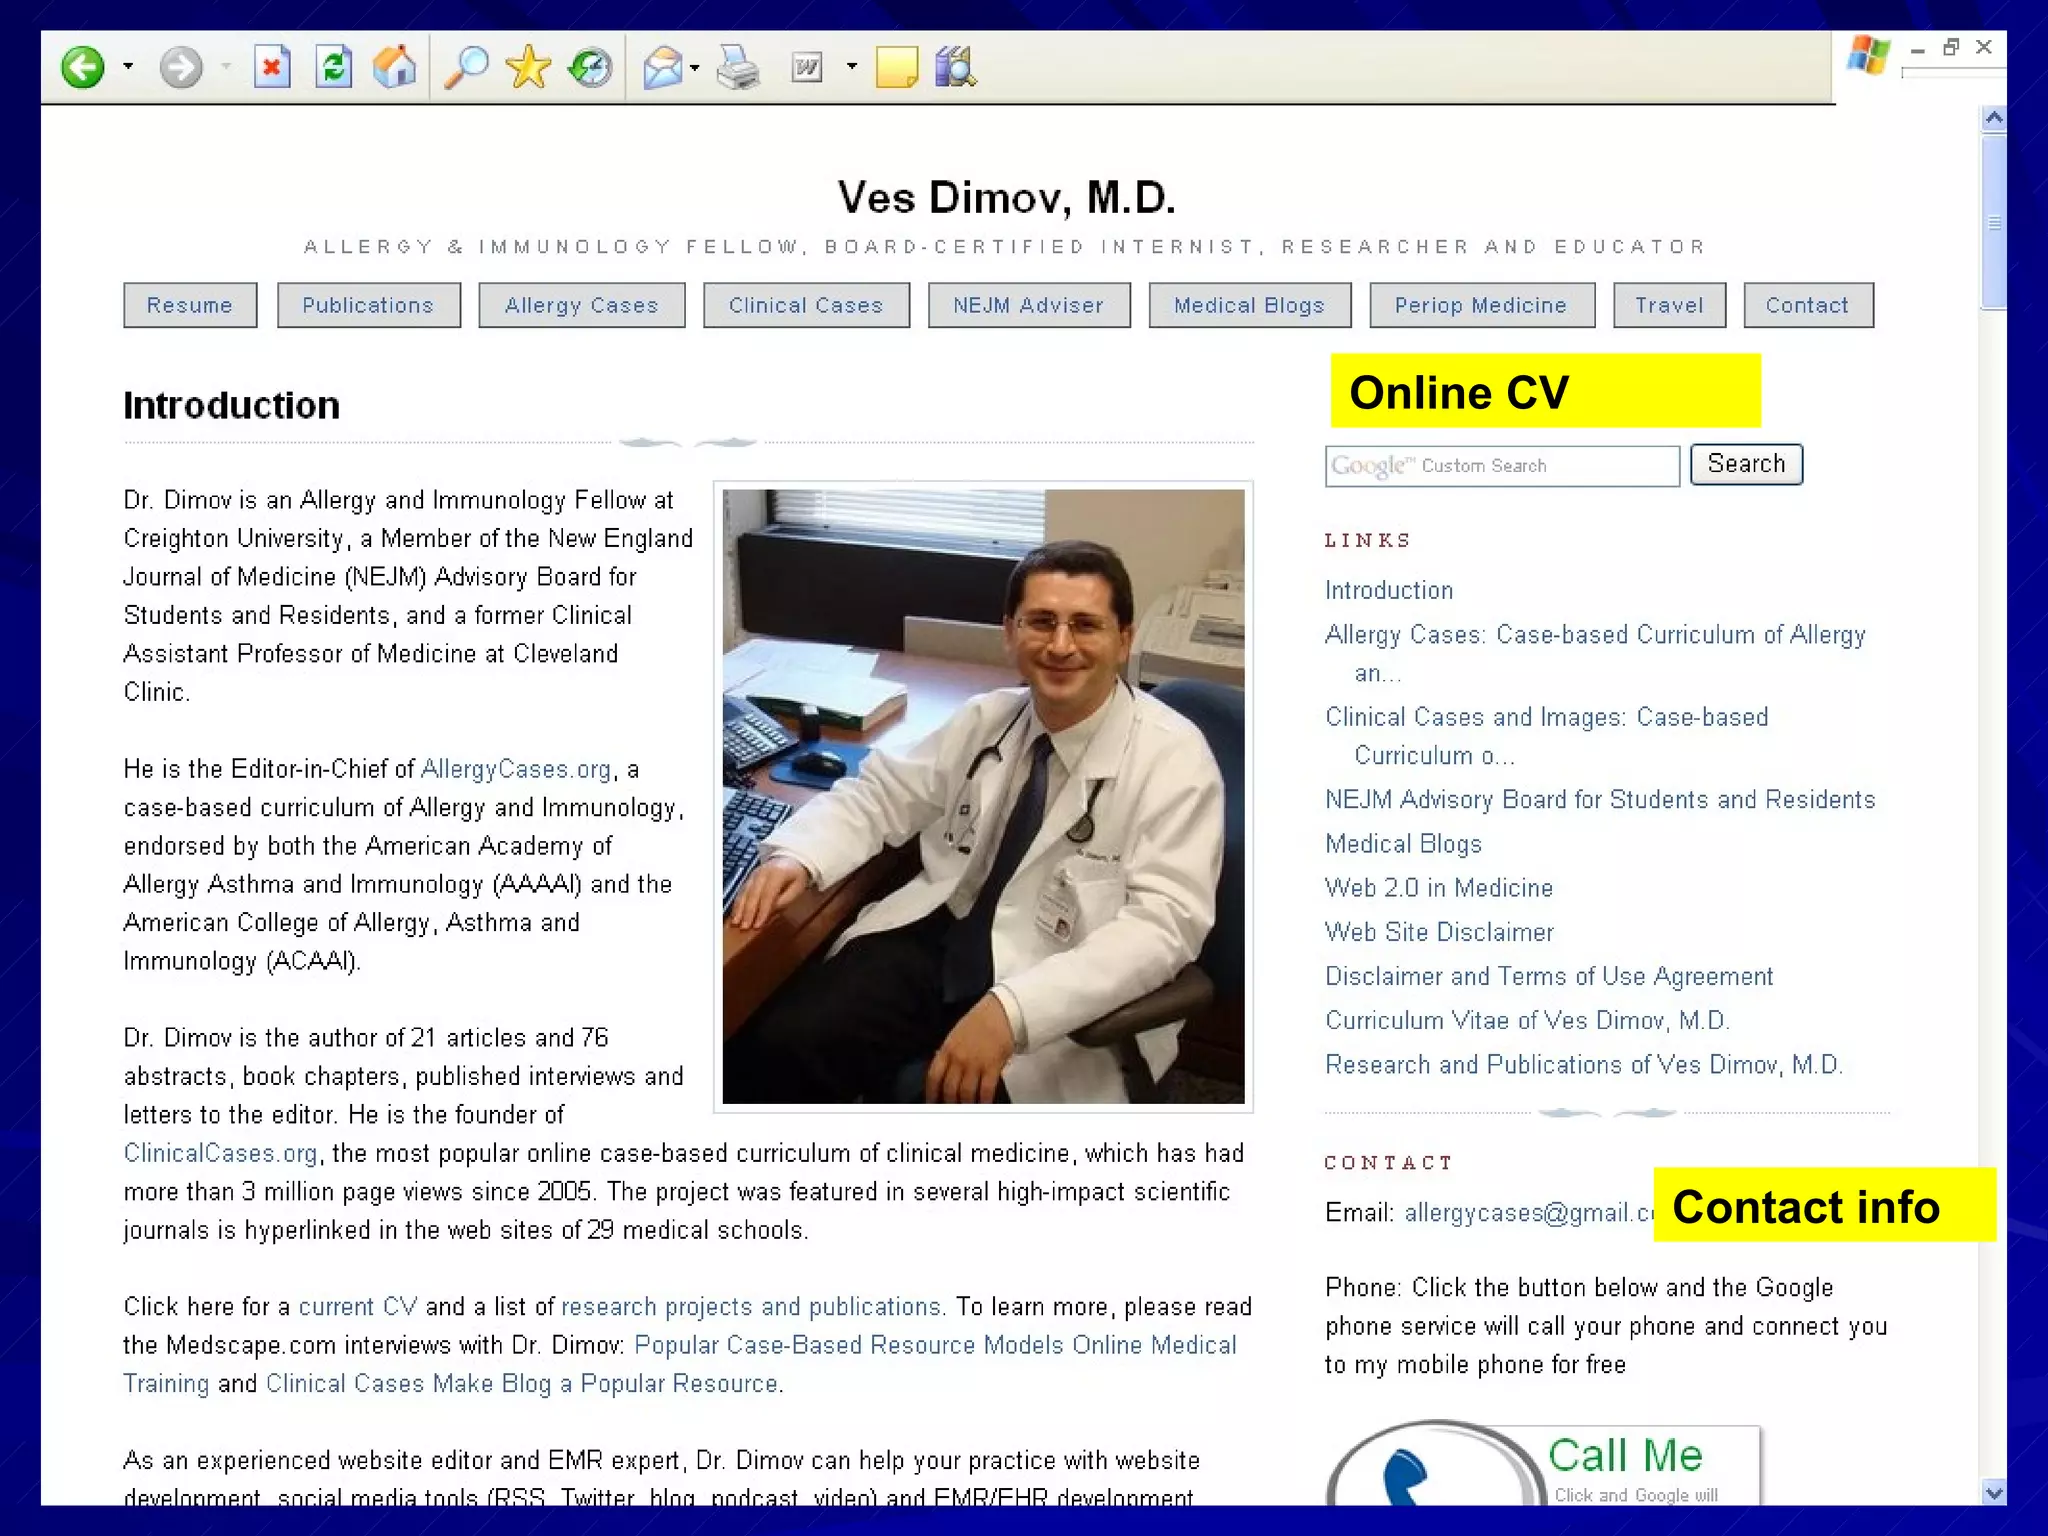
Task: Open the Travel tab
Action: pyautogui.click(x=1669, y=305)
